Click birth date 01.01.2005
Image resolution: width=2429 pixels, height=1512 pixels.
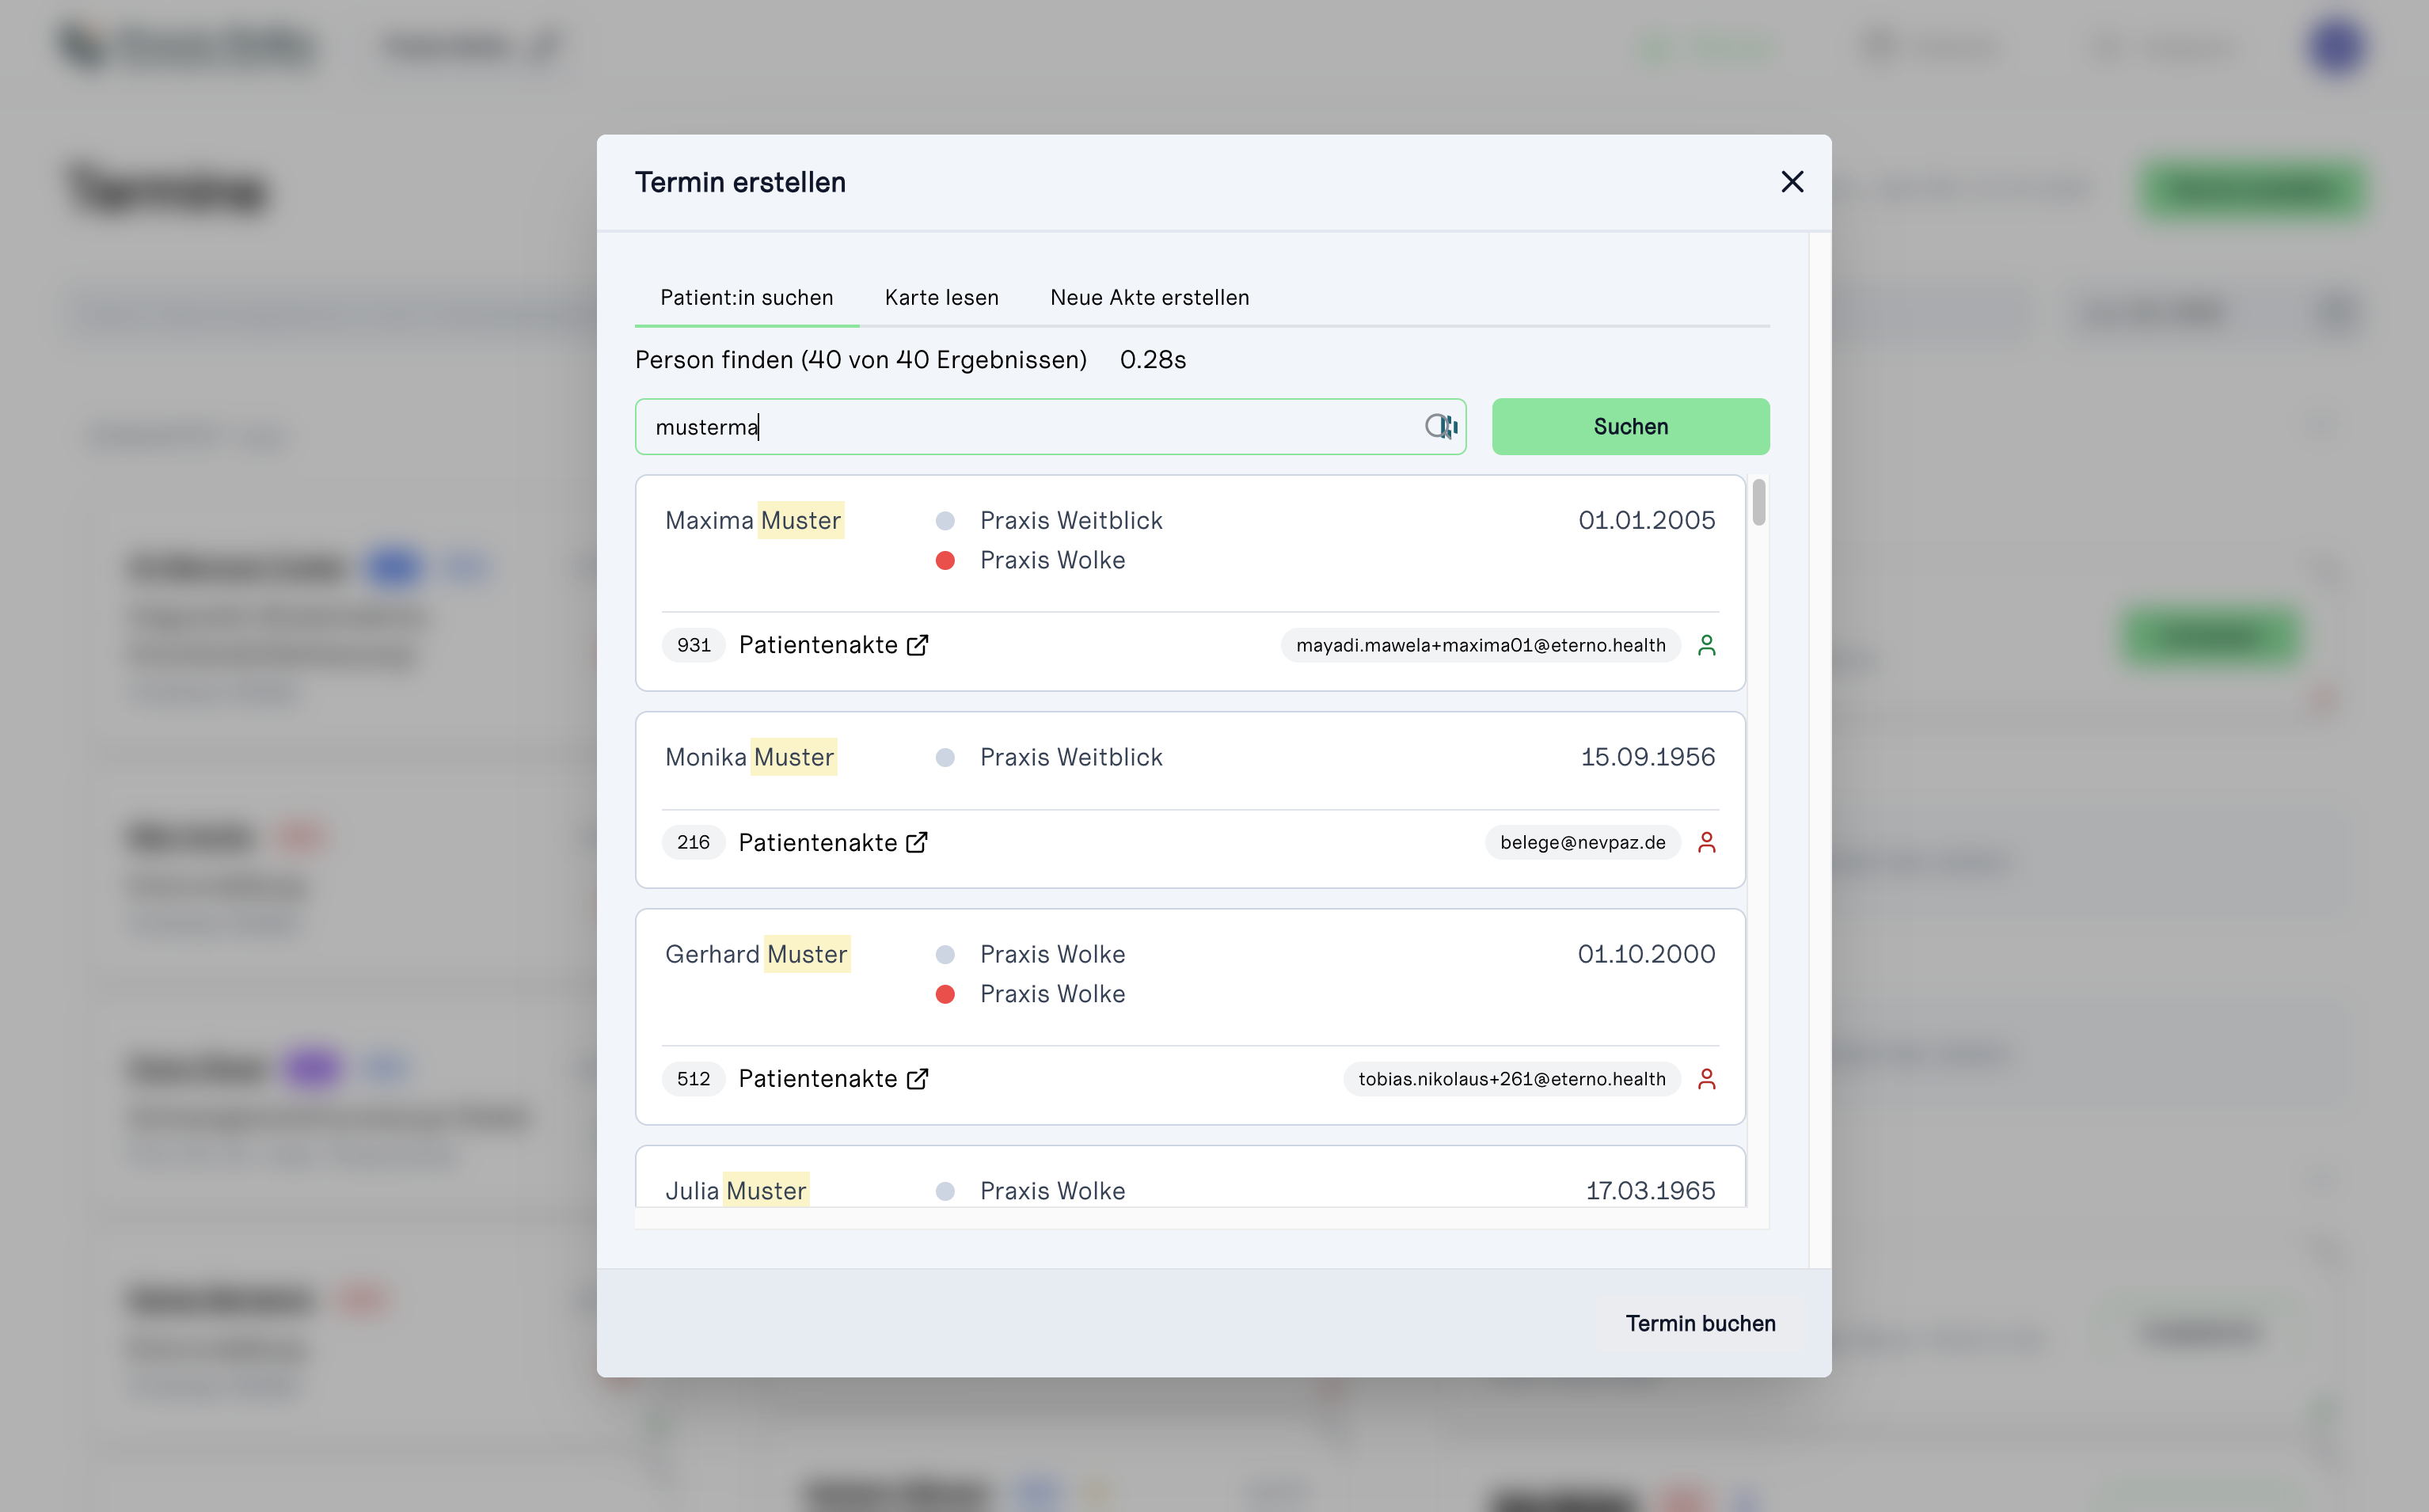1646,520
